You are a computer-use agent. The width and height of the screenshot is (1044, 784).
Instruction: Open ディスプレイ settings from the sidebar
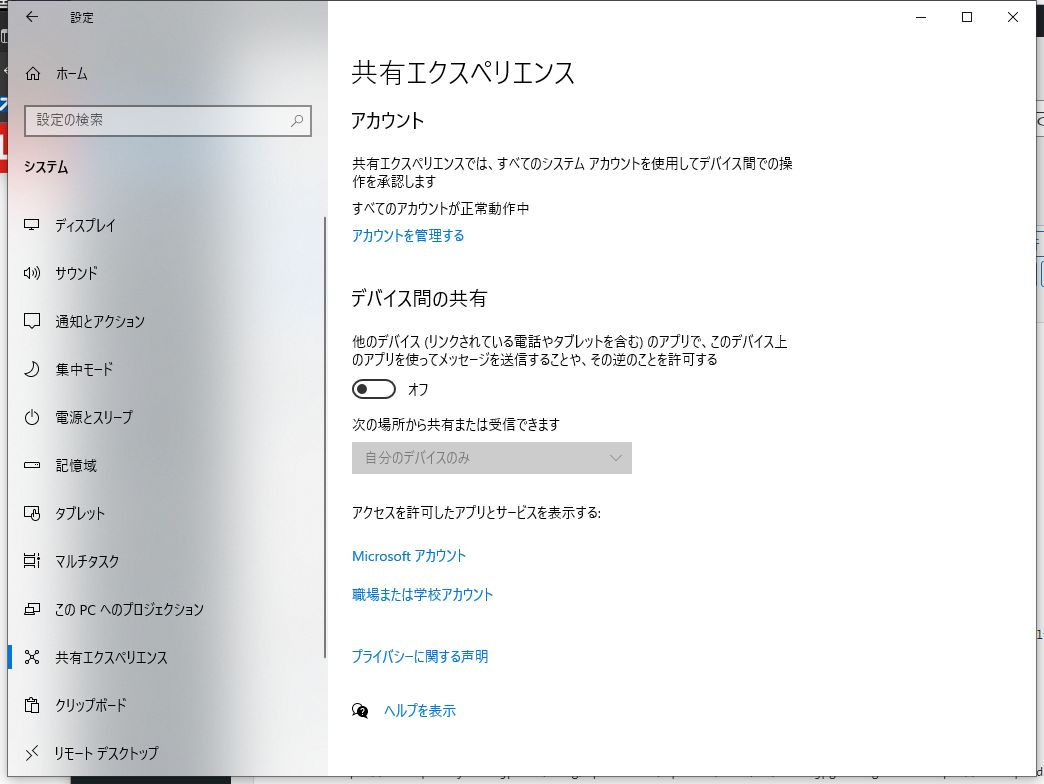(x=85, y=225)
